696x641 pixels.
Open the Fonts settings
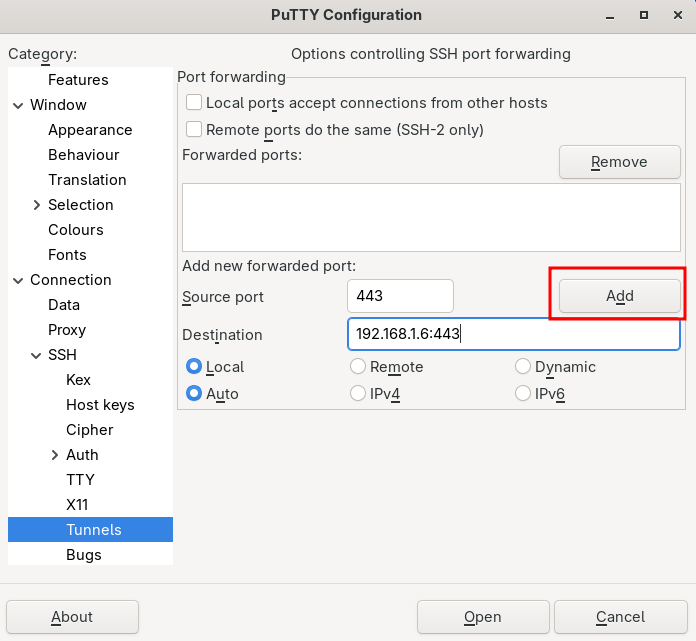coord(67,255)
